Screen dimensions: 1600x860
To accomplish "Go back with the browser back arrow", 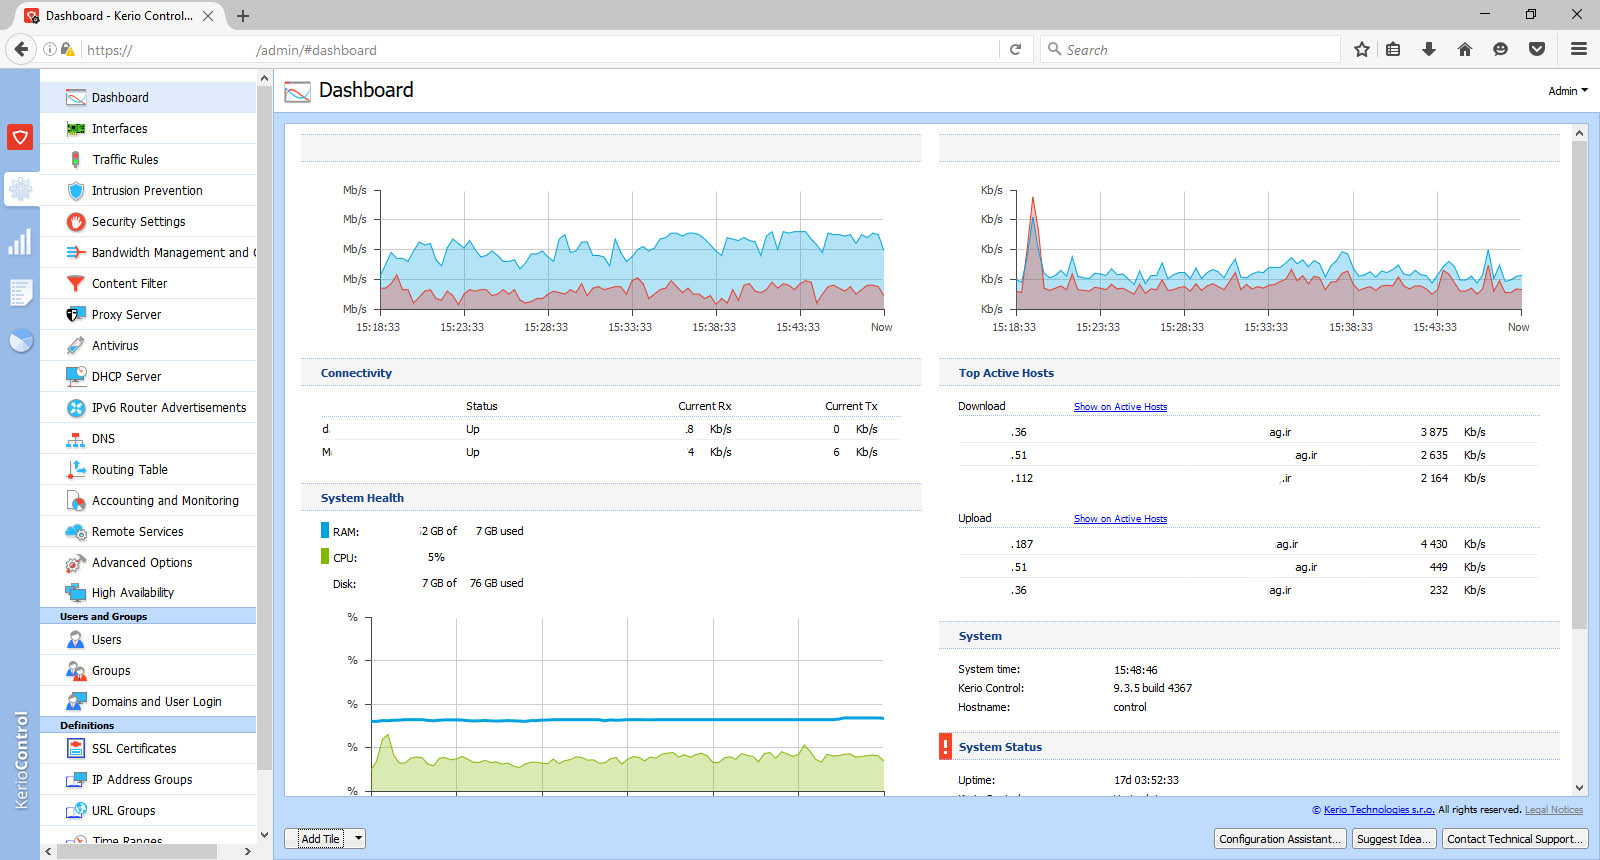I will 21,49.
